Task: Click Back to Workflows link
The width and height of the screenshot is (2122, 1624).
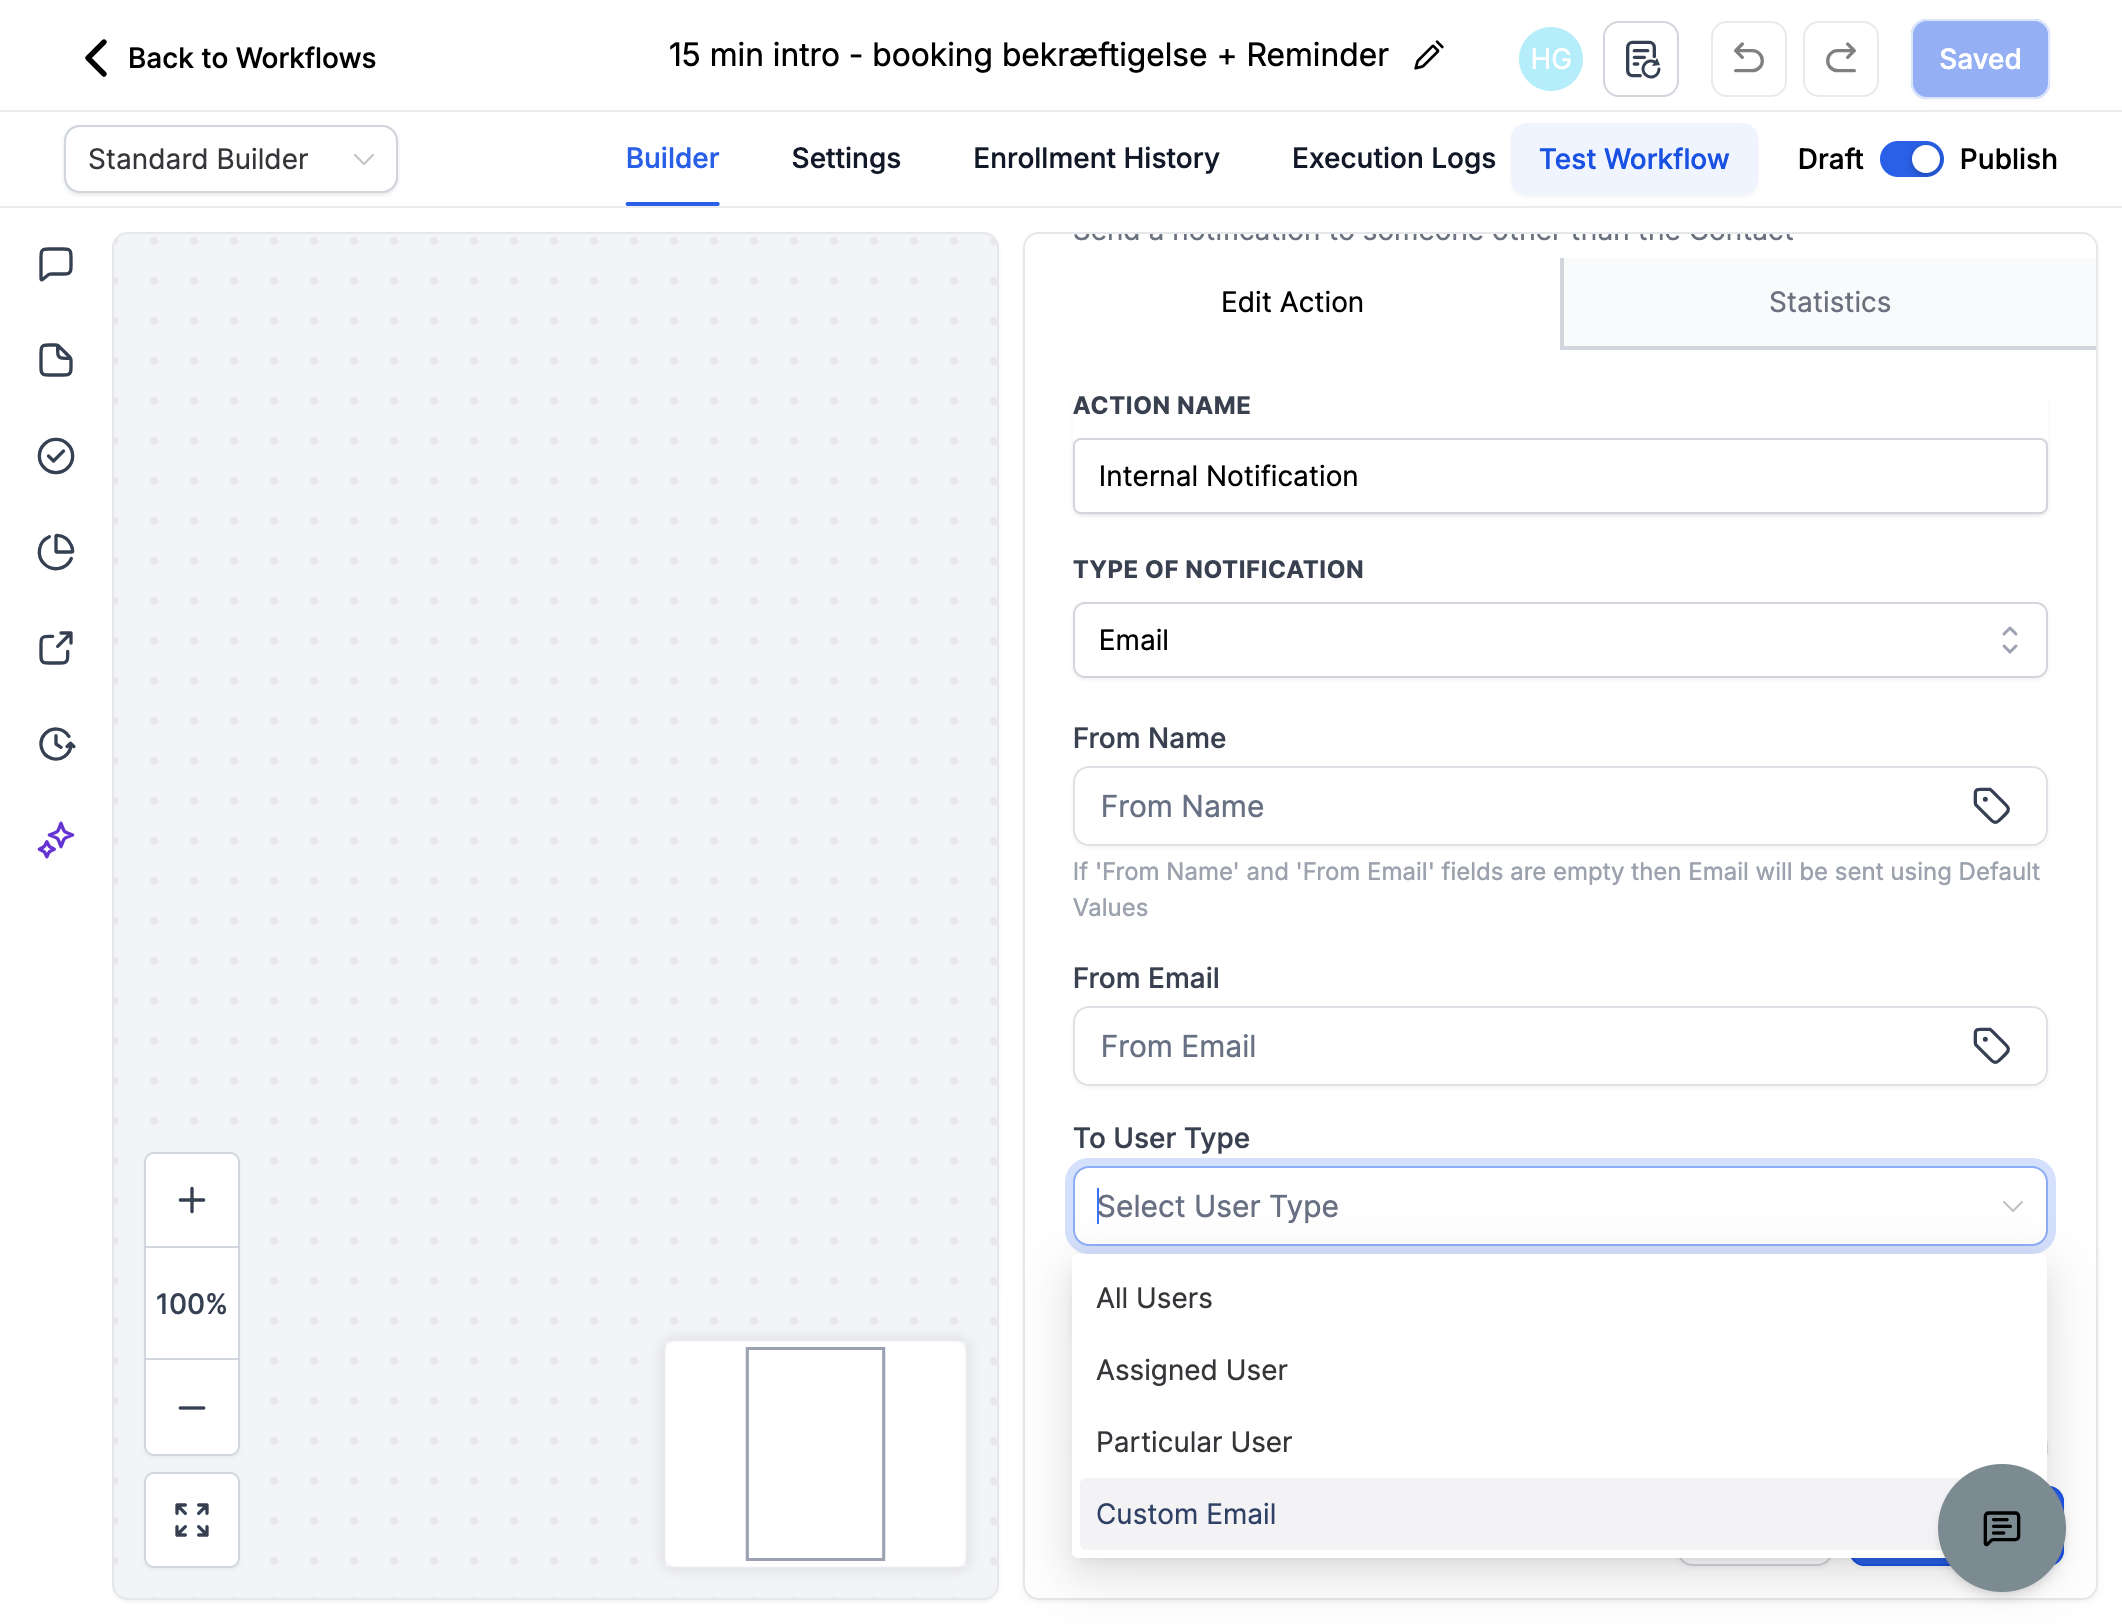Action: click(252, 58)
